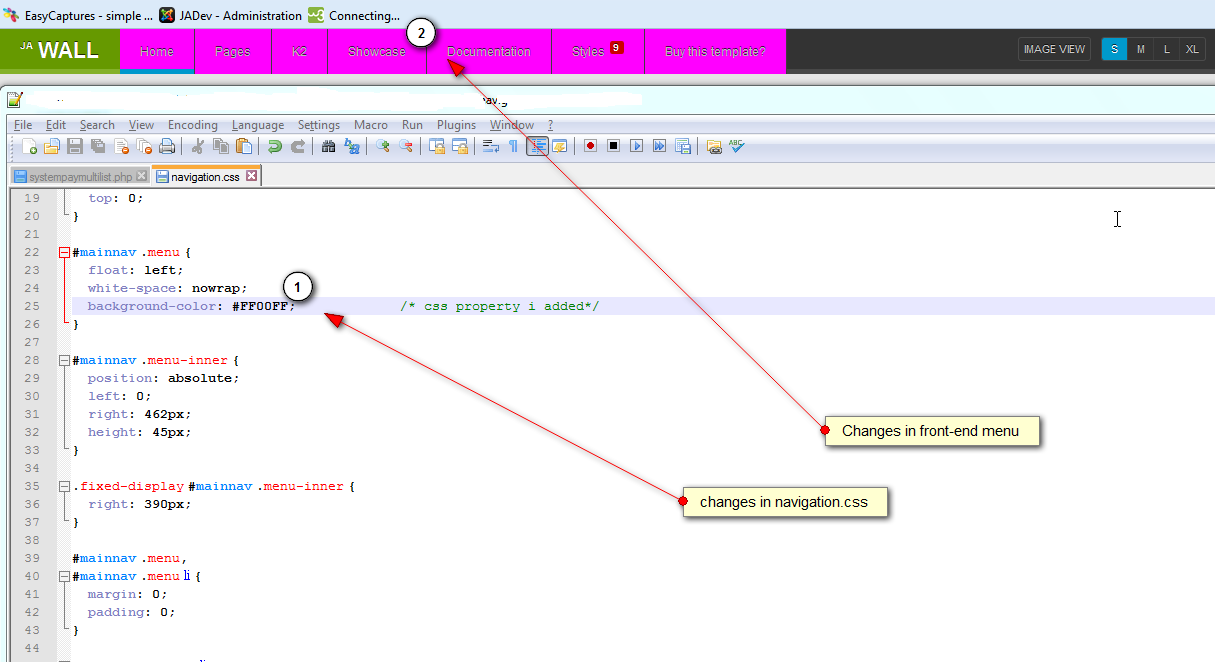The image size is (1215, 662).
Task: Toggle indent guide toolbar button
Action: click(537, 146)
